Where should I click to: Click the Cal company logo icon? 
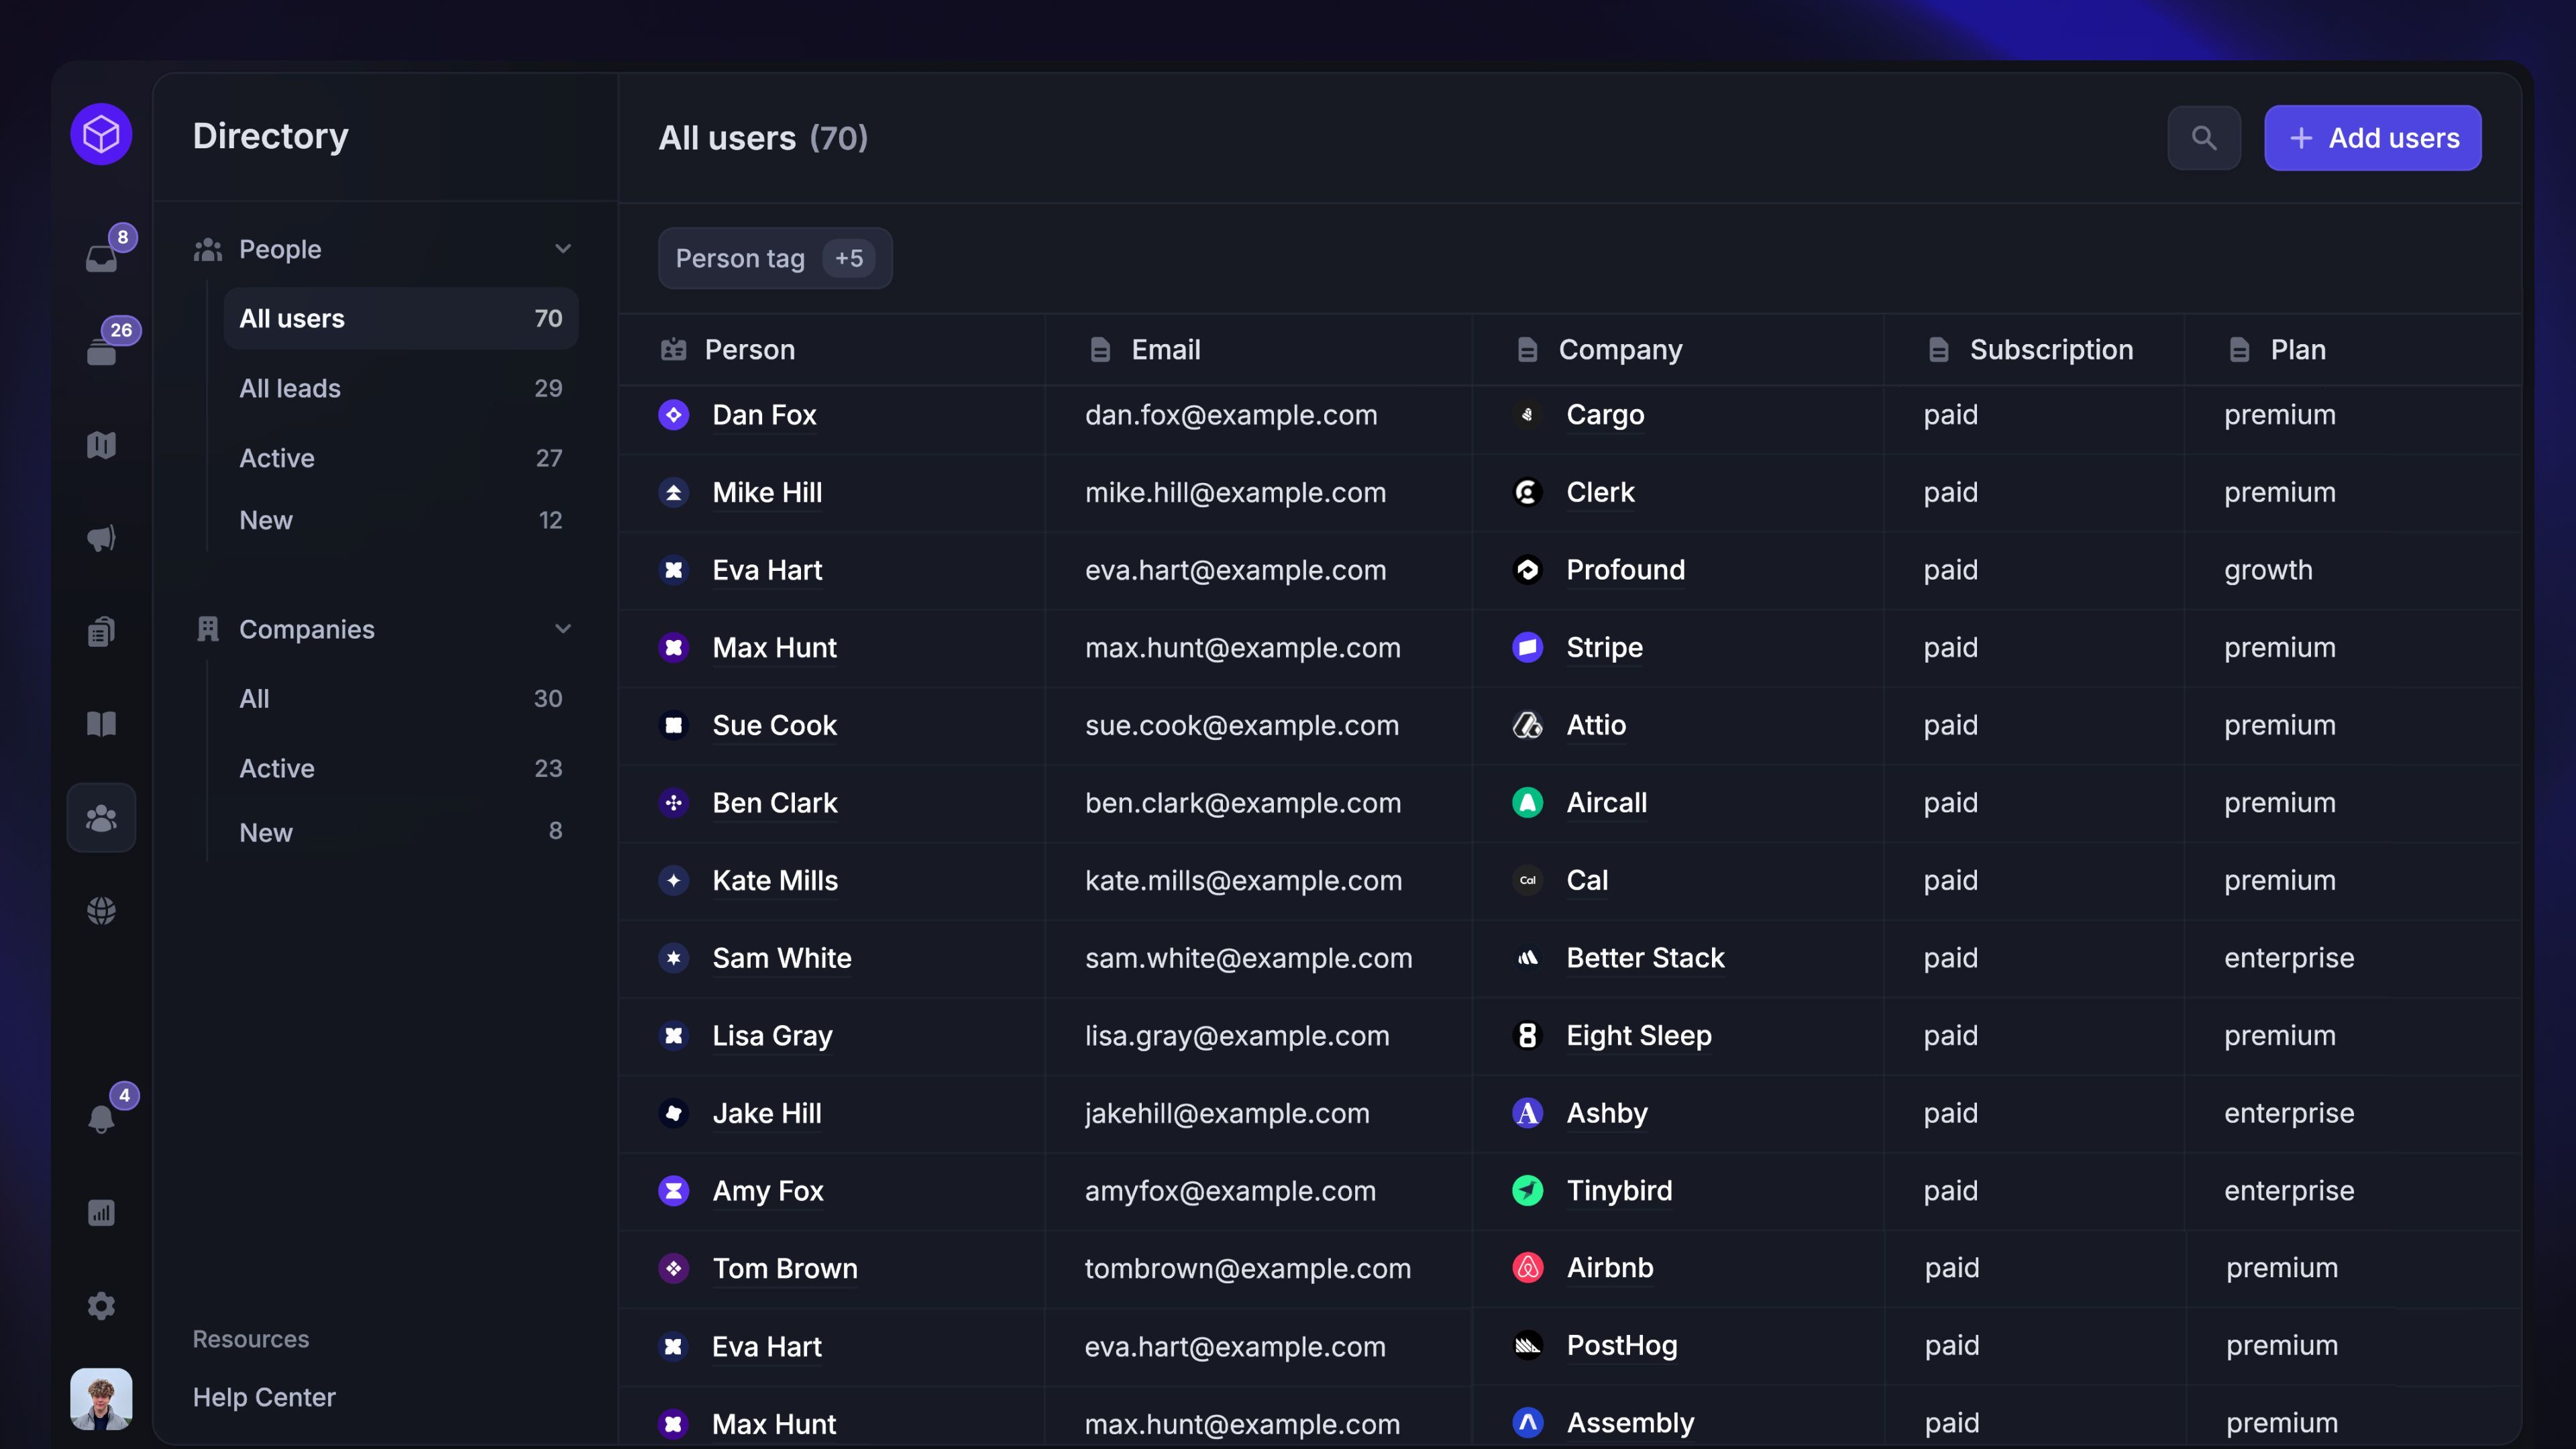pyautogui.click(x=1528, y=880)
